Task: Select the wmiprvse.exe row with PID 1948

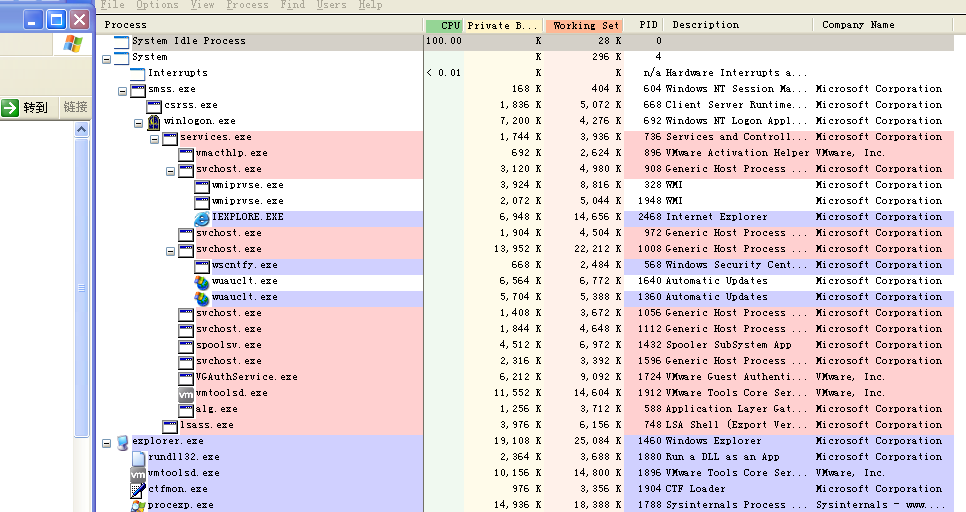Action: (x=525, y=201)
